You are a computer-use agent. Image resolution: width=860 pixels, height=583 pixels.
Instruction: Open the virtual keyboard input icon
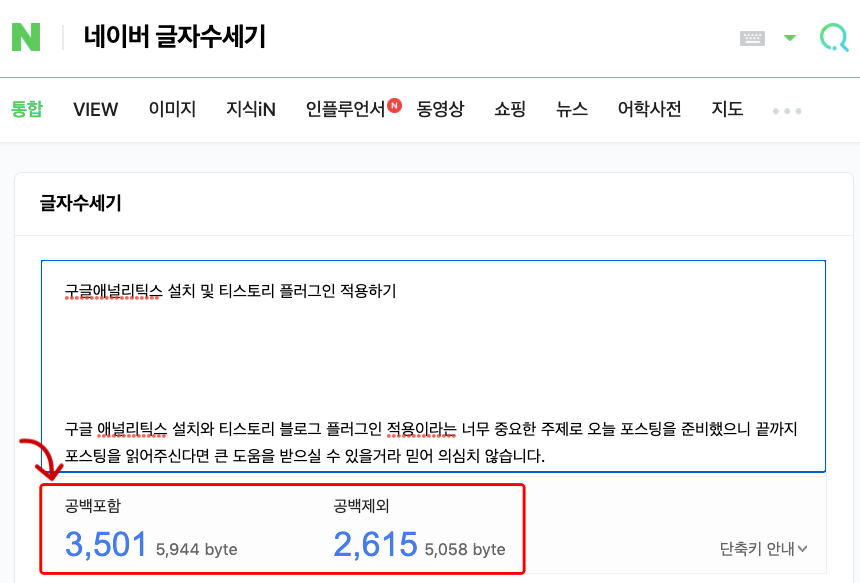[x=752, y=38]
